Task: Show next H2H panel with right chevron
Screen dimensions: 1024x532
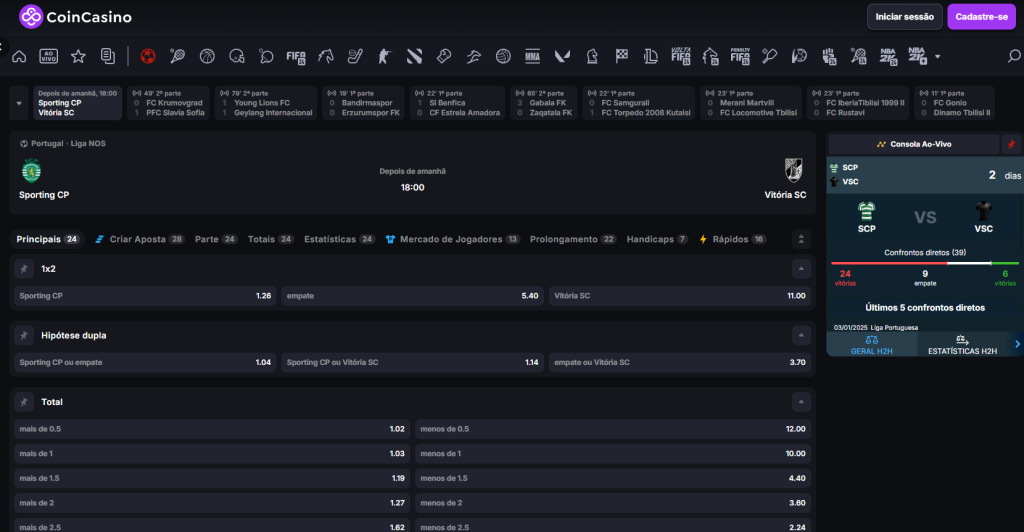Action: point(1017,344)
